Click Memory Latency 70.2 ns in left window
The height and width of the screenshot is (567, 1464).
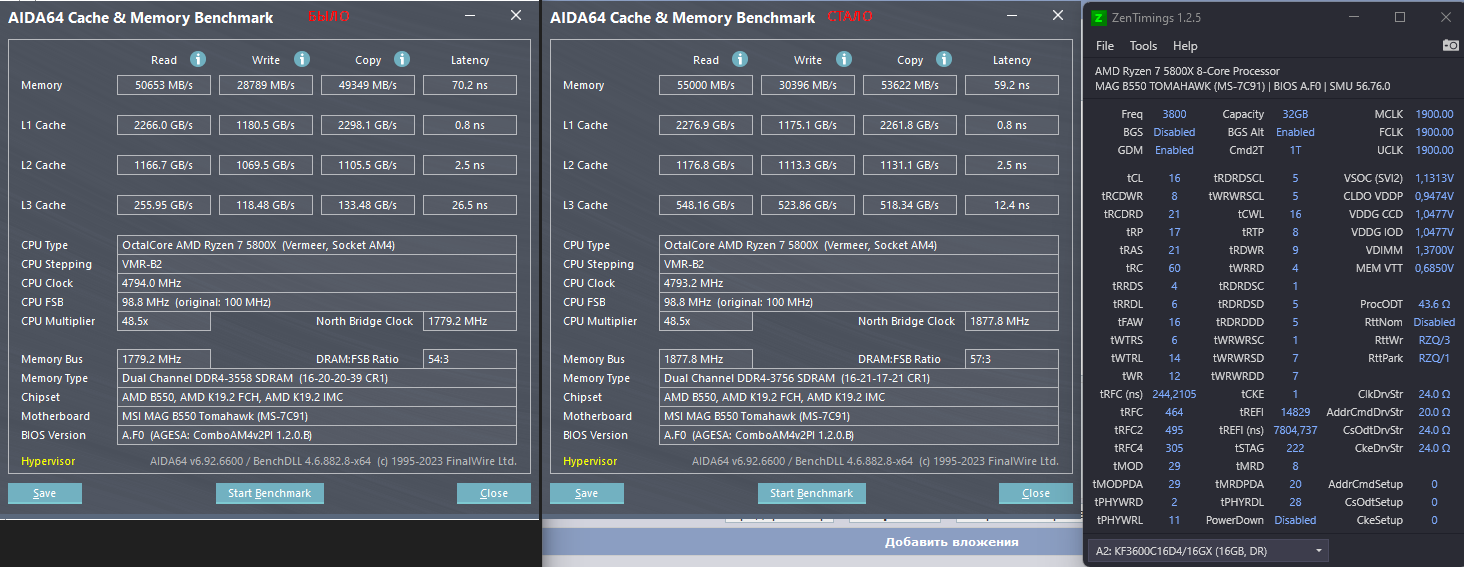pyautogui.click(x=470, y=85)
